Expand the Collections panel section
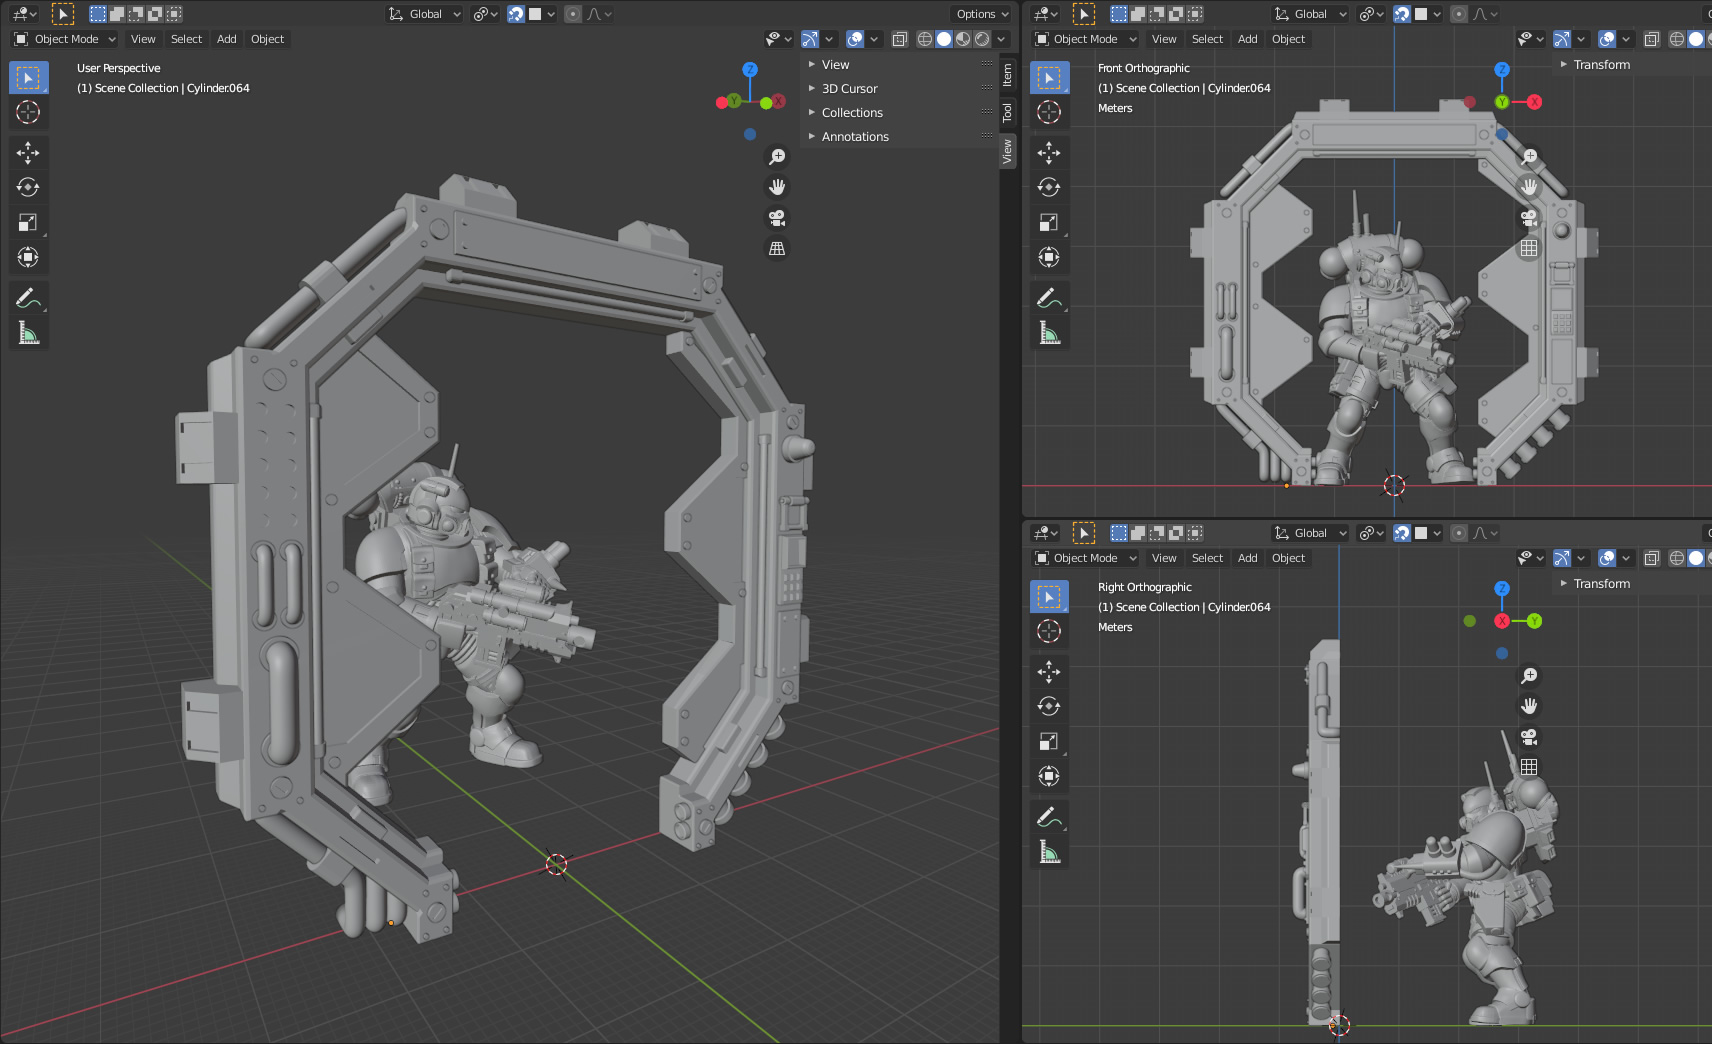The width and height of the screenshot is (1712, 1044). click(852, 113)
